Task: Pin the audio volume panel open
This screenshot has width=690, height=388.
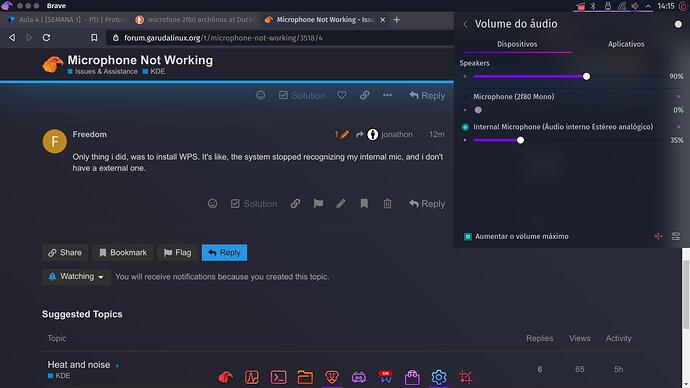Action: (678, 24)
